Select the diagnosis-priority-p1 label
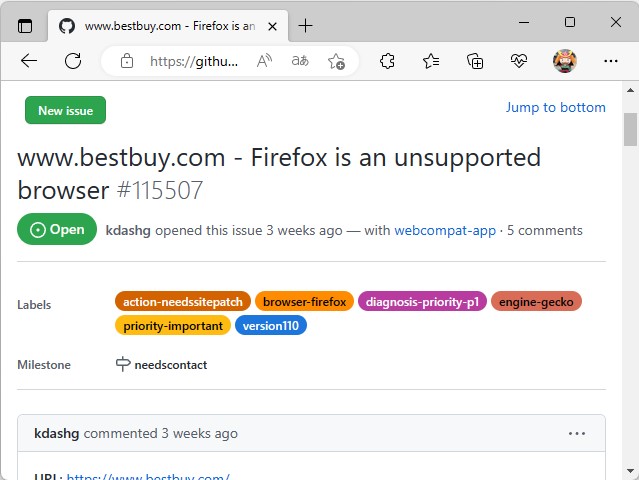The image size is (639, 480). 422,302
